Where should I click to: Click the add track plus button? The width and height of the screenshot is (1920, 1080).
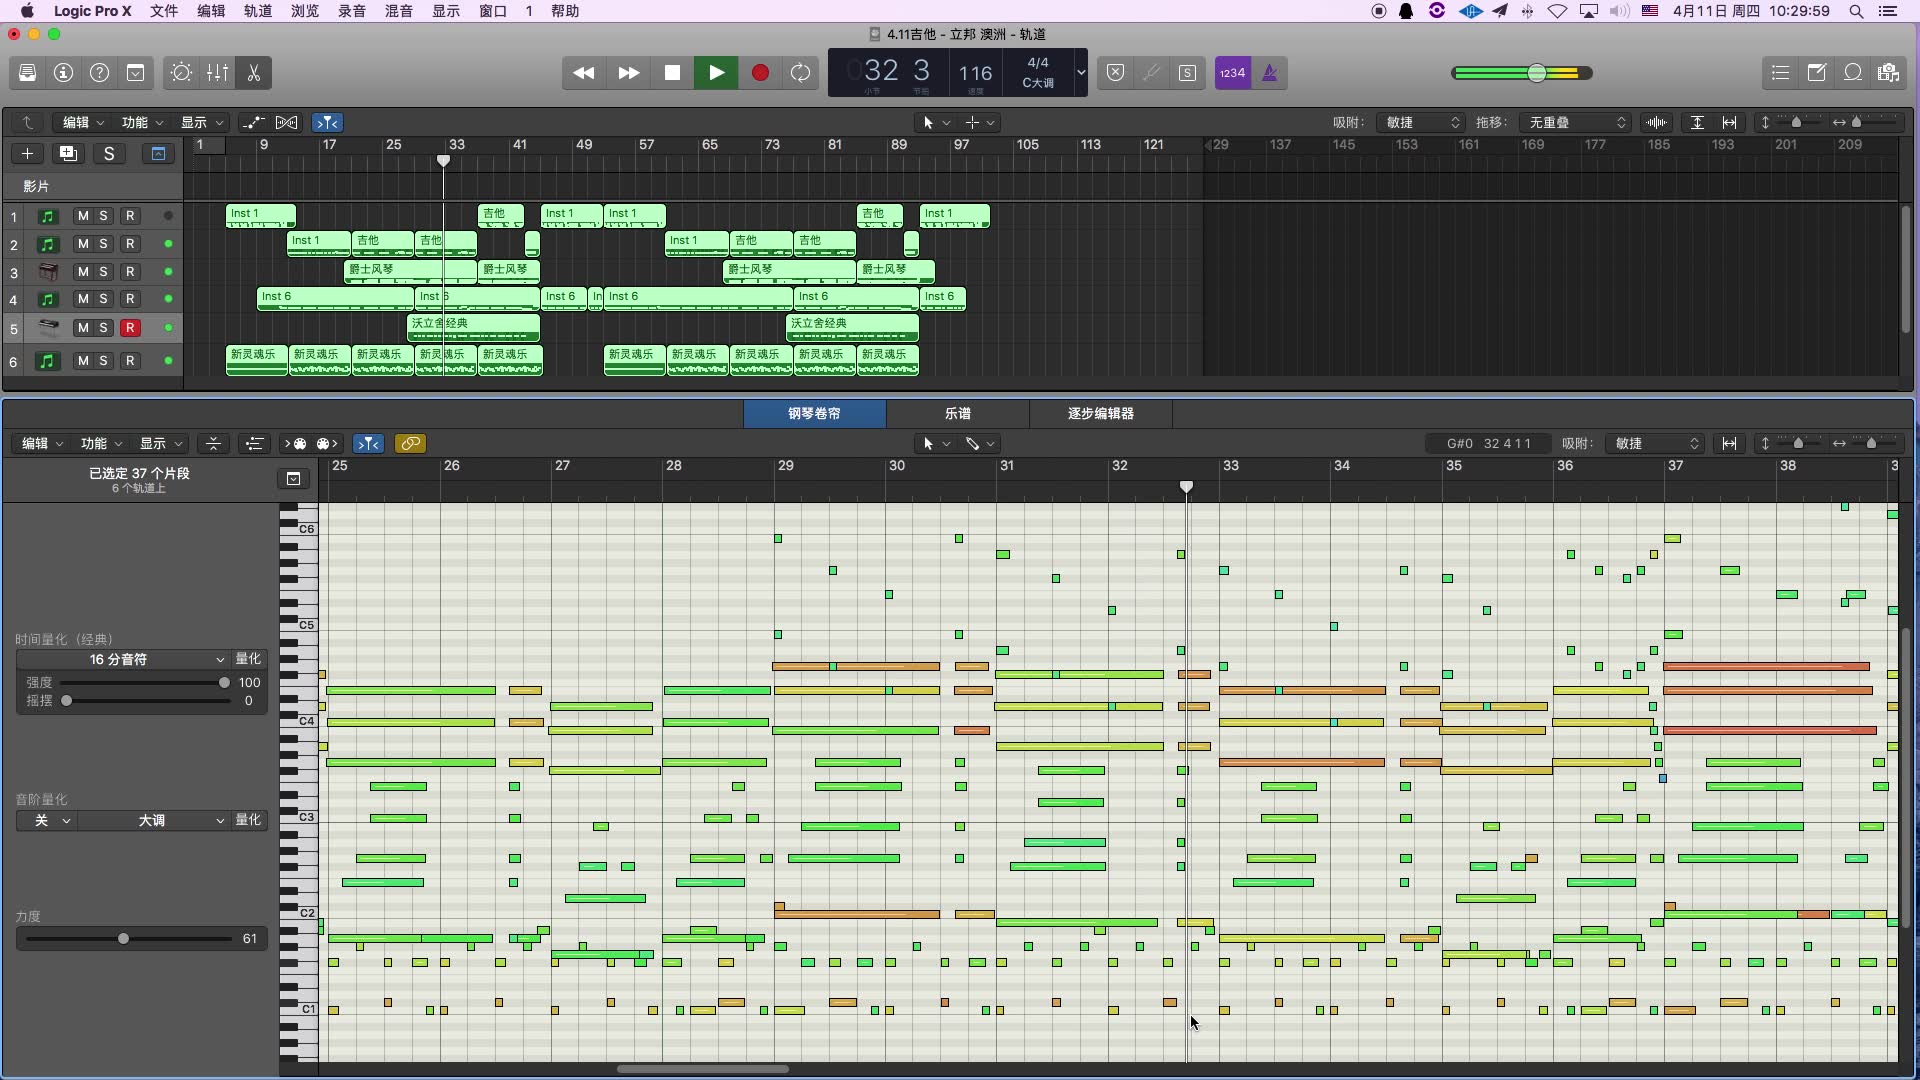tap(27, 153)
